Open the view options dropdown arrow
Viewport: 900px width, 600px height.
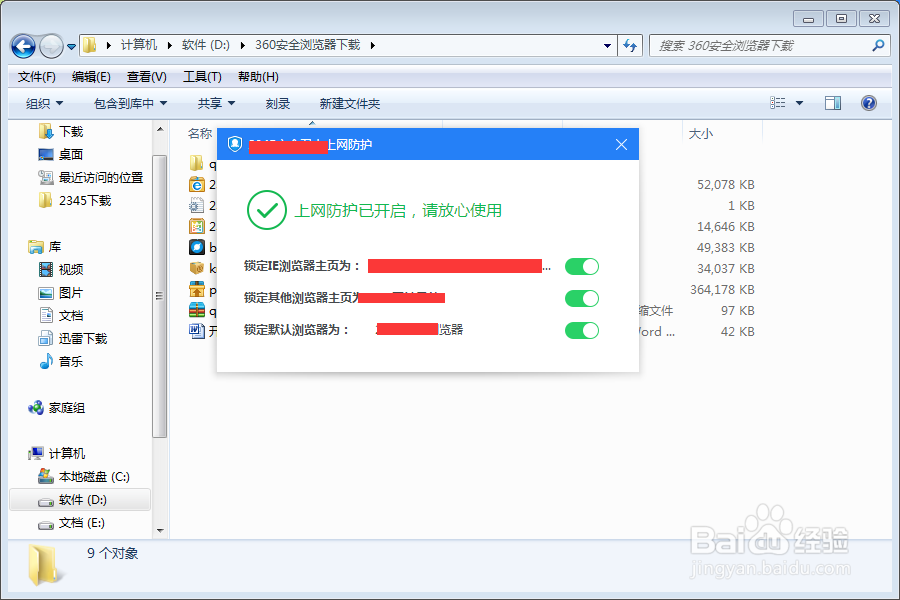[x=800, y=103]
